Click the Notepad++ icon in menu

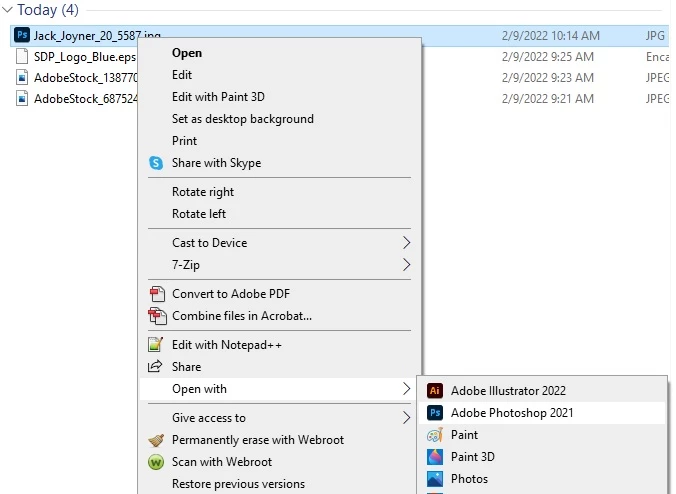tap(155, 345)
